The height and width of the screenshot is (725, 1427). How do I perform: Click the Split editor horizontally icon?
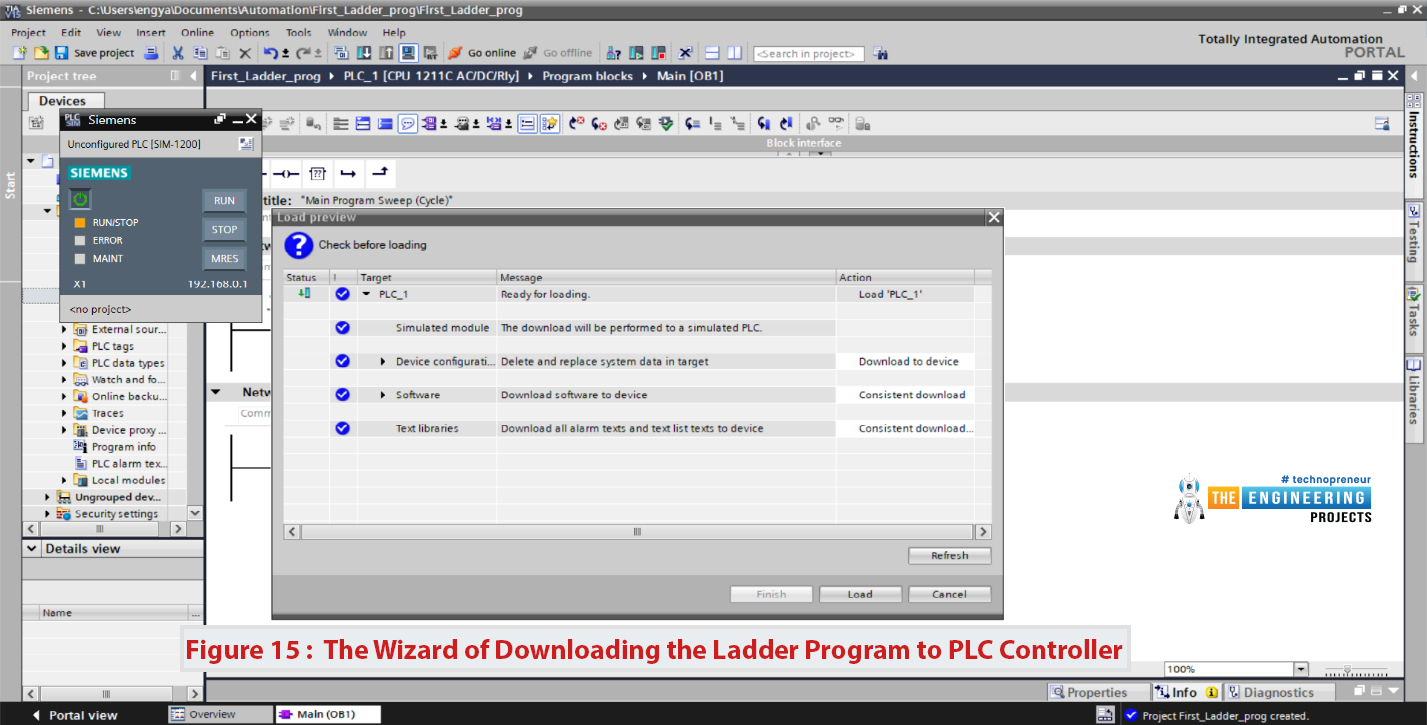(712, 53)
